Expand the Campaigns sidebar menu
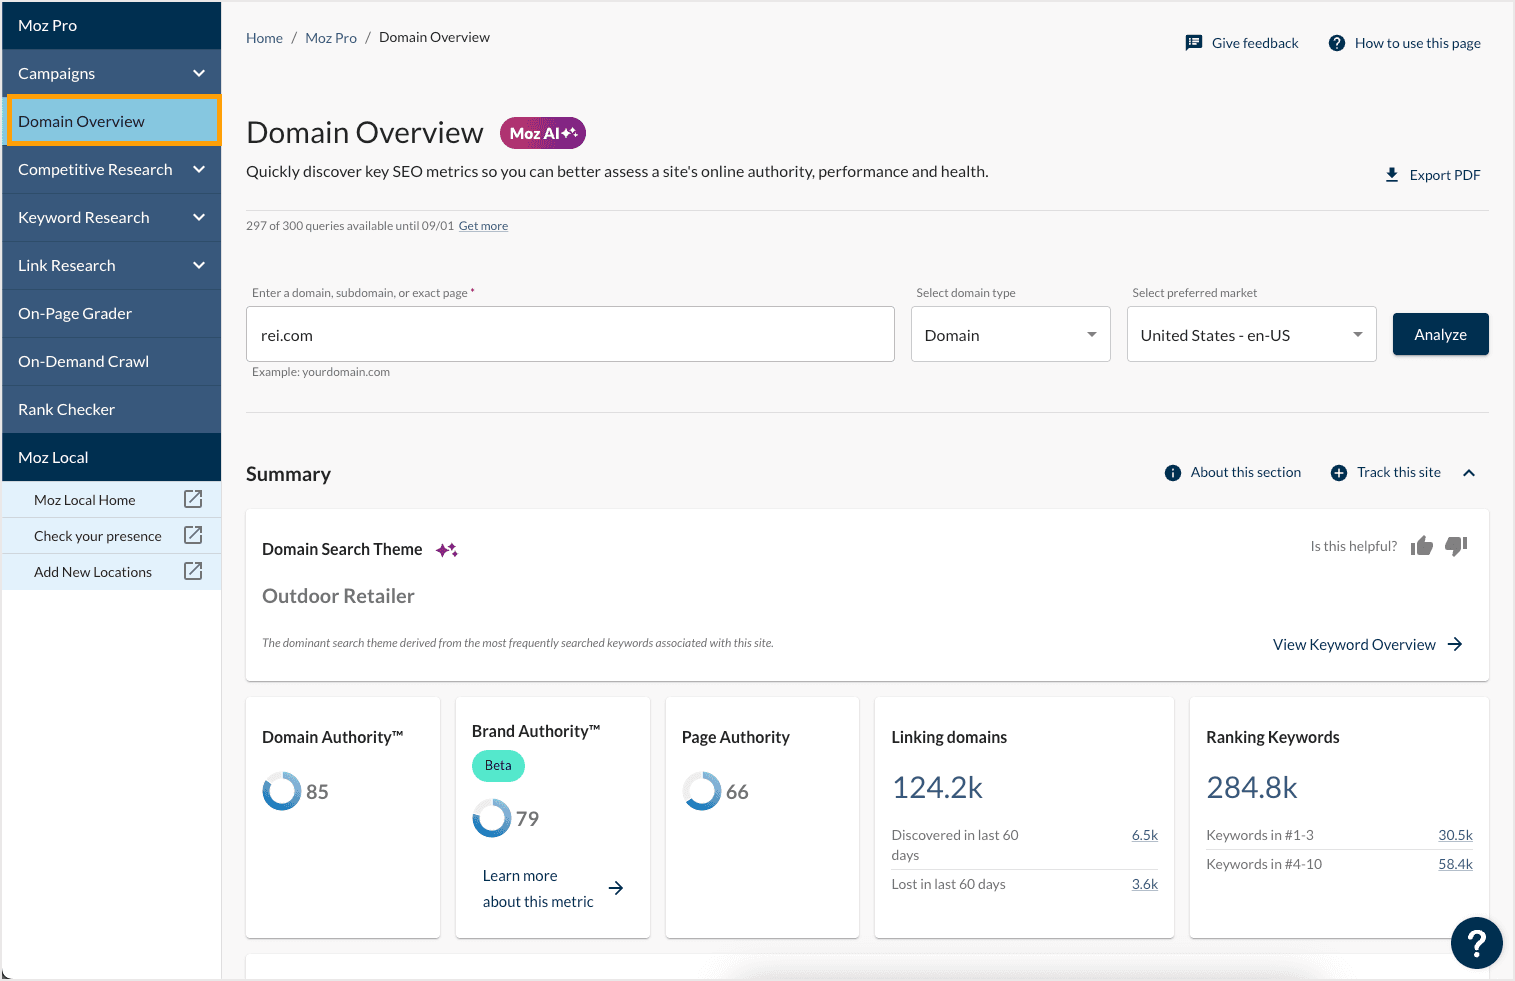This screenshot has height=981, width=1515. tap(111, 73)
